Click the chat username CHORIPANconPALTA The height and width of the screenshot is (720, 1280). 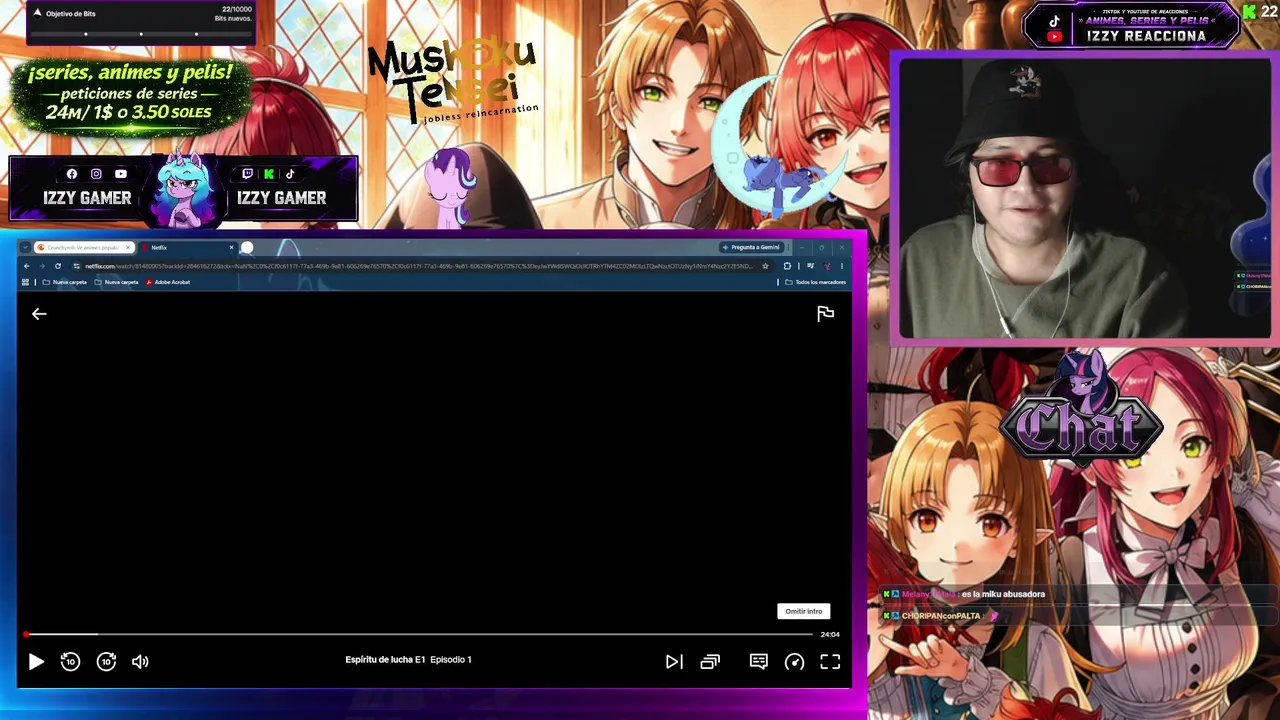coord(941,616)
